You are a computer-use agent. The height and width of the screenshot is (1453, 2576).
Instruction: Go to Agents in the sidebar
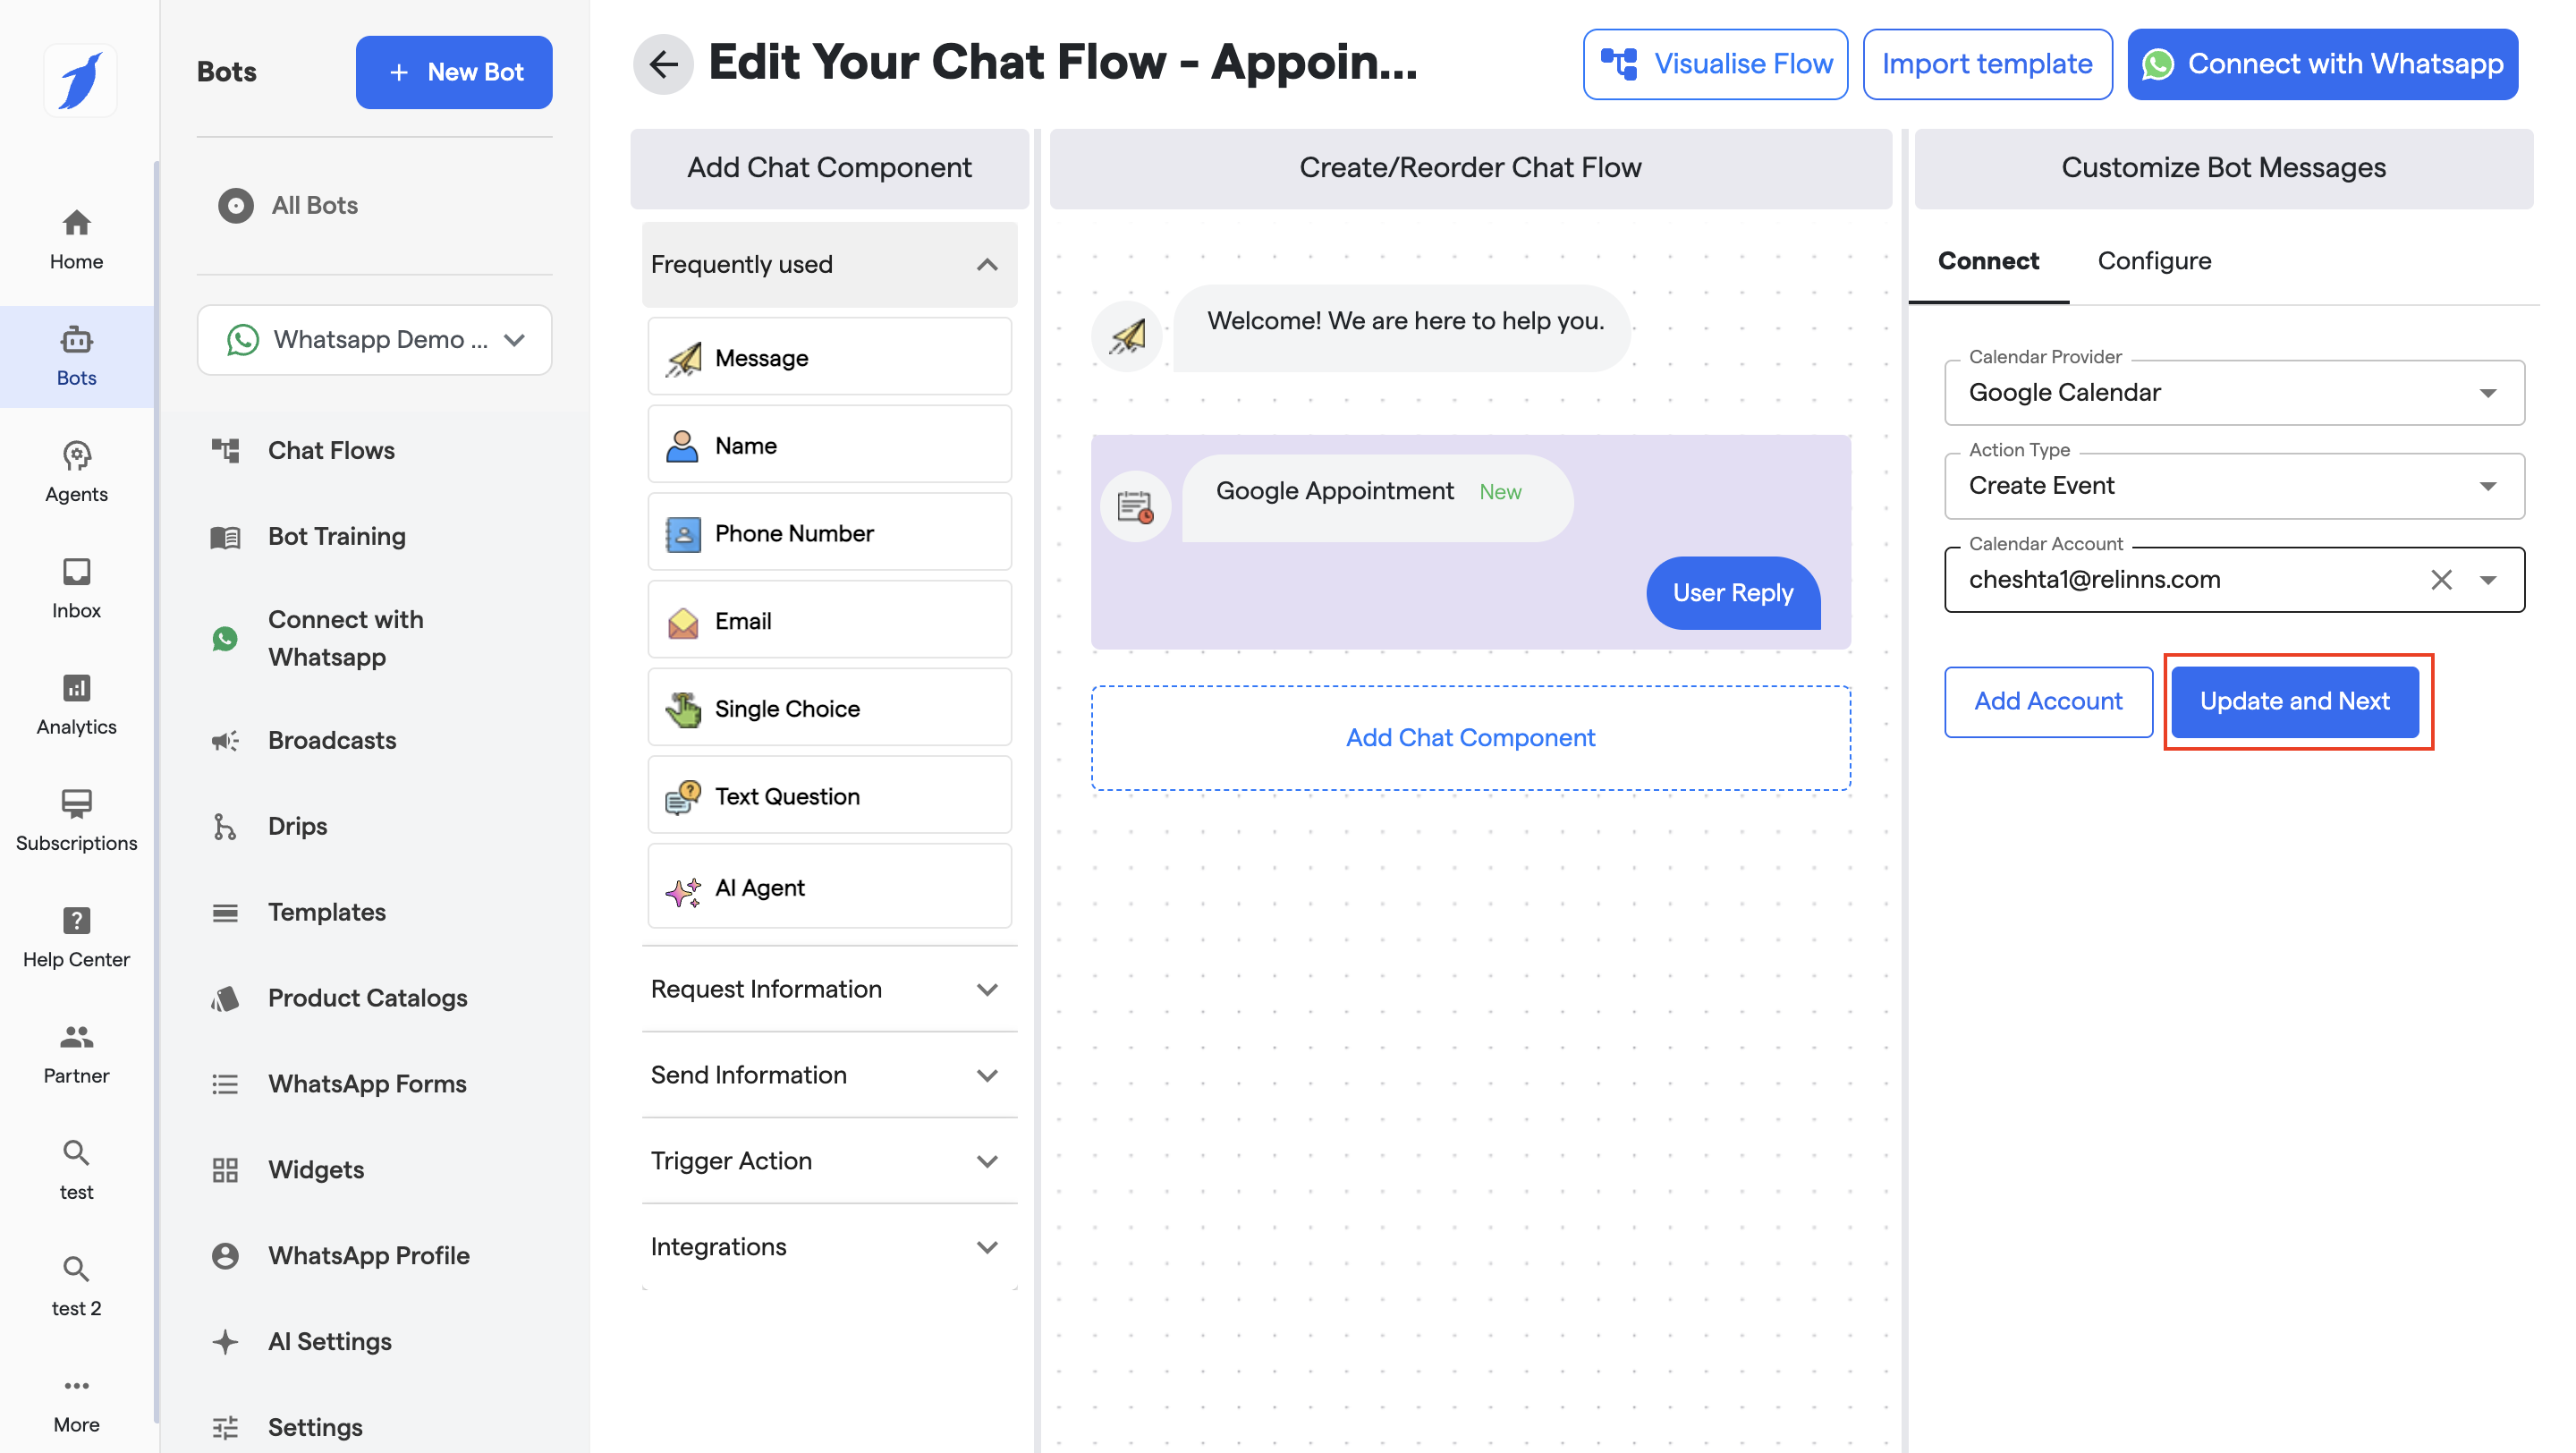click(x=76, y=471)
